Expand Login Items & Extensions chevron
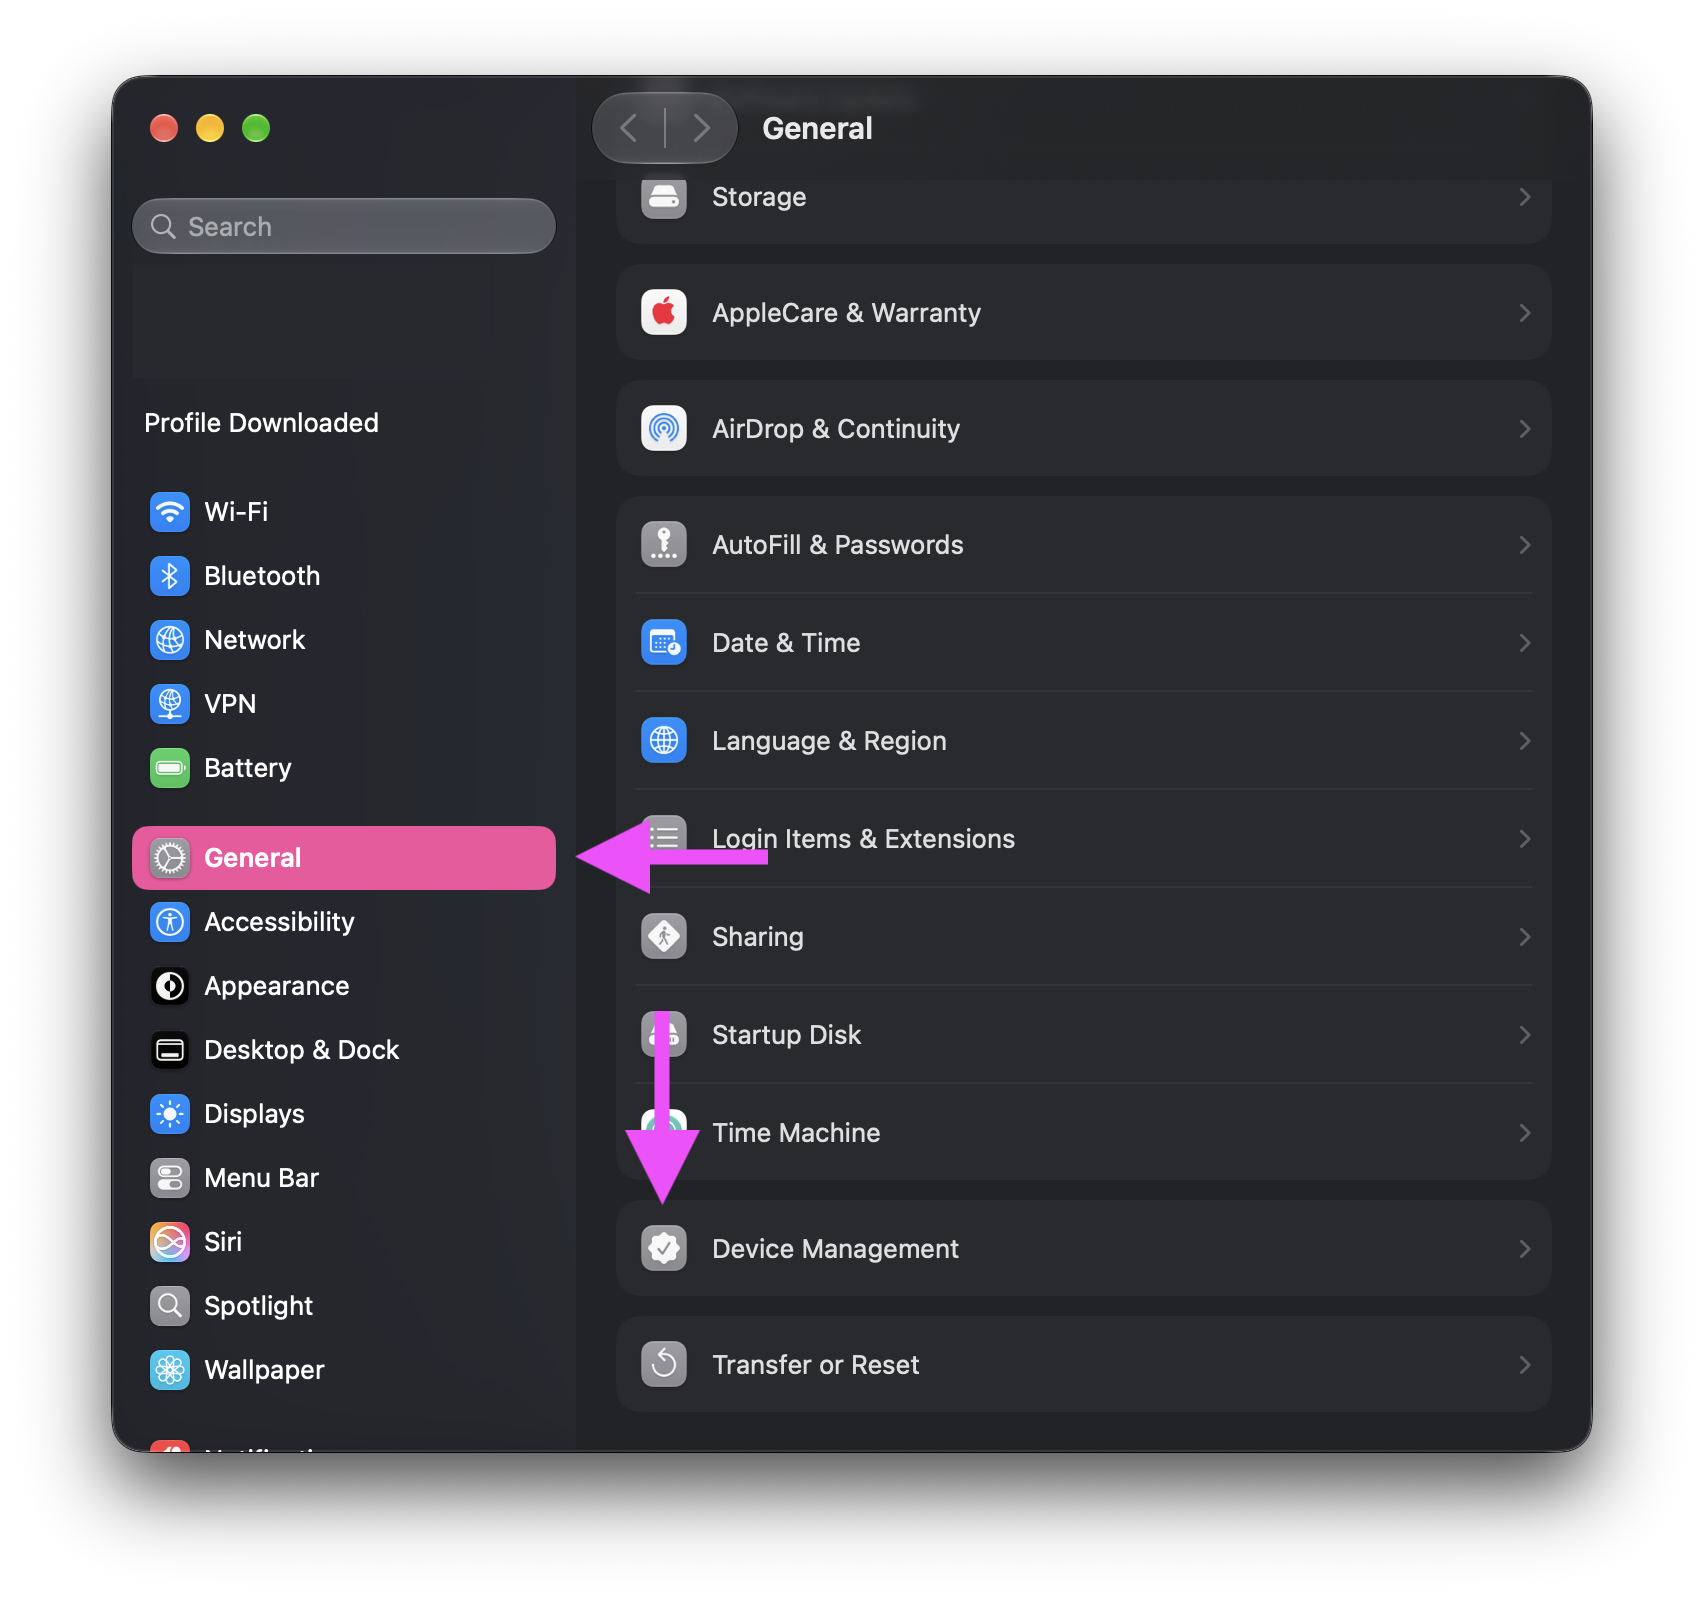 (x=1525, y=839)
